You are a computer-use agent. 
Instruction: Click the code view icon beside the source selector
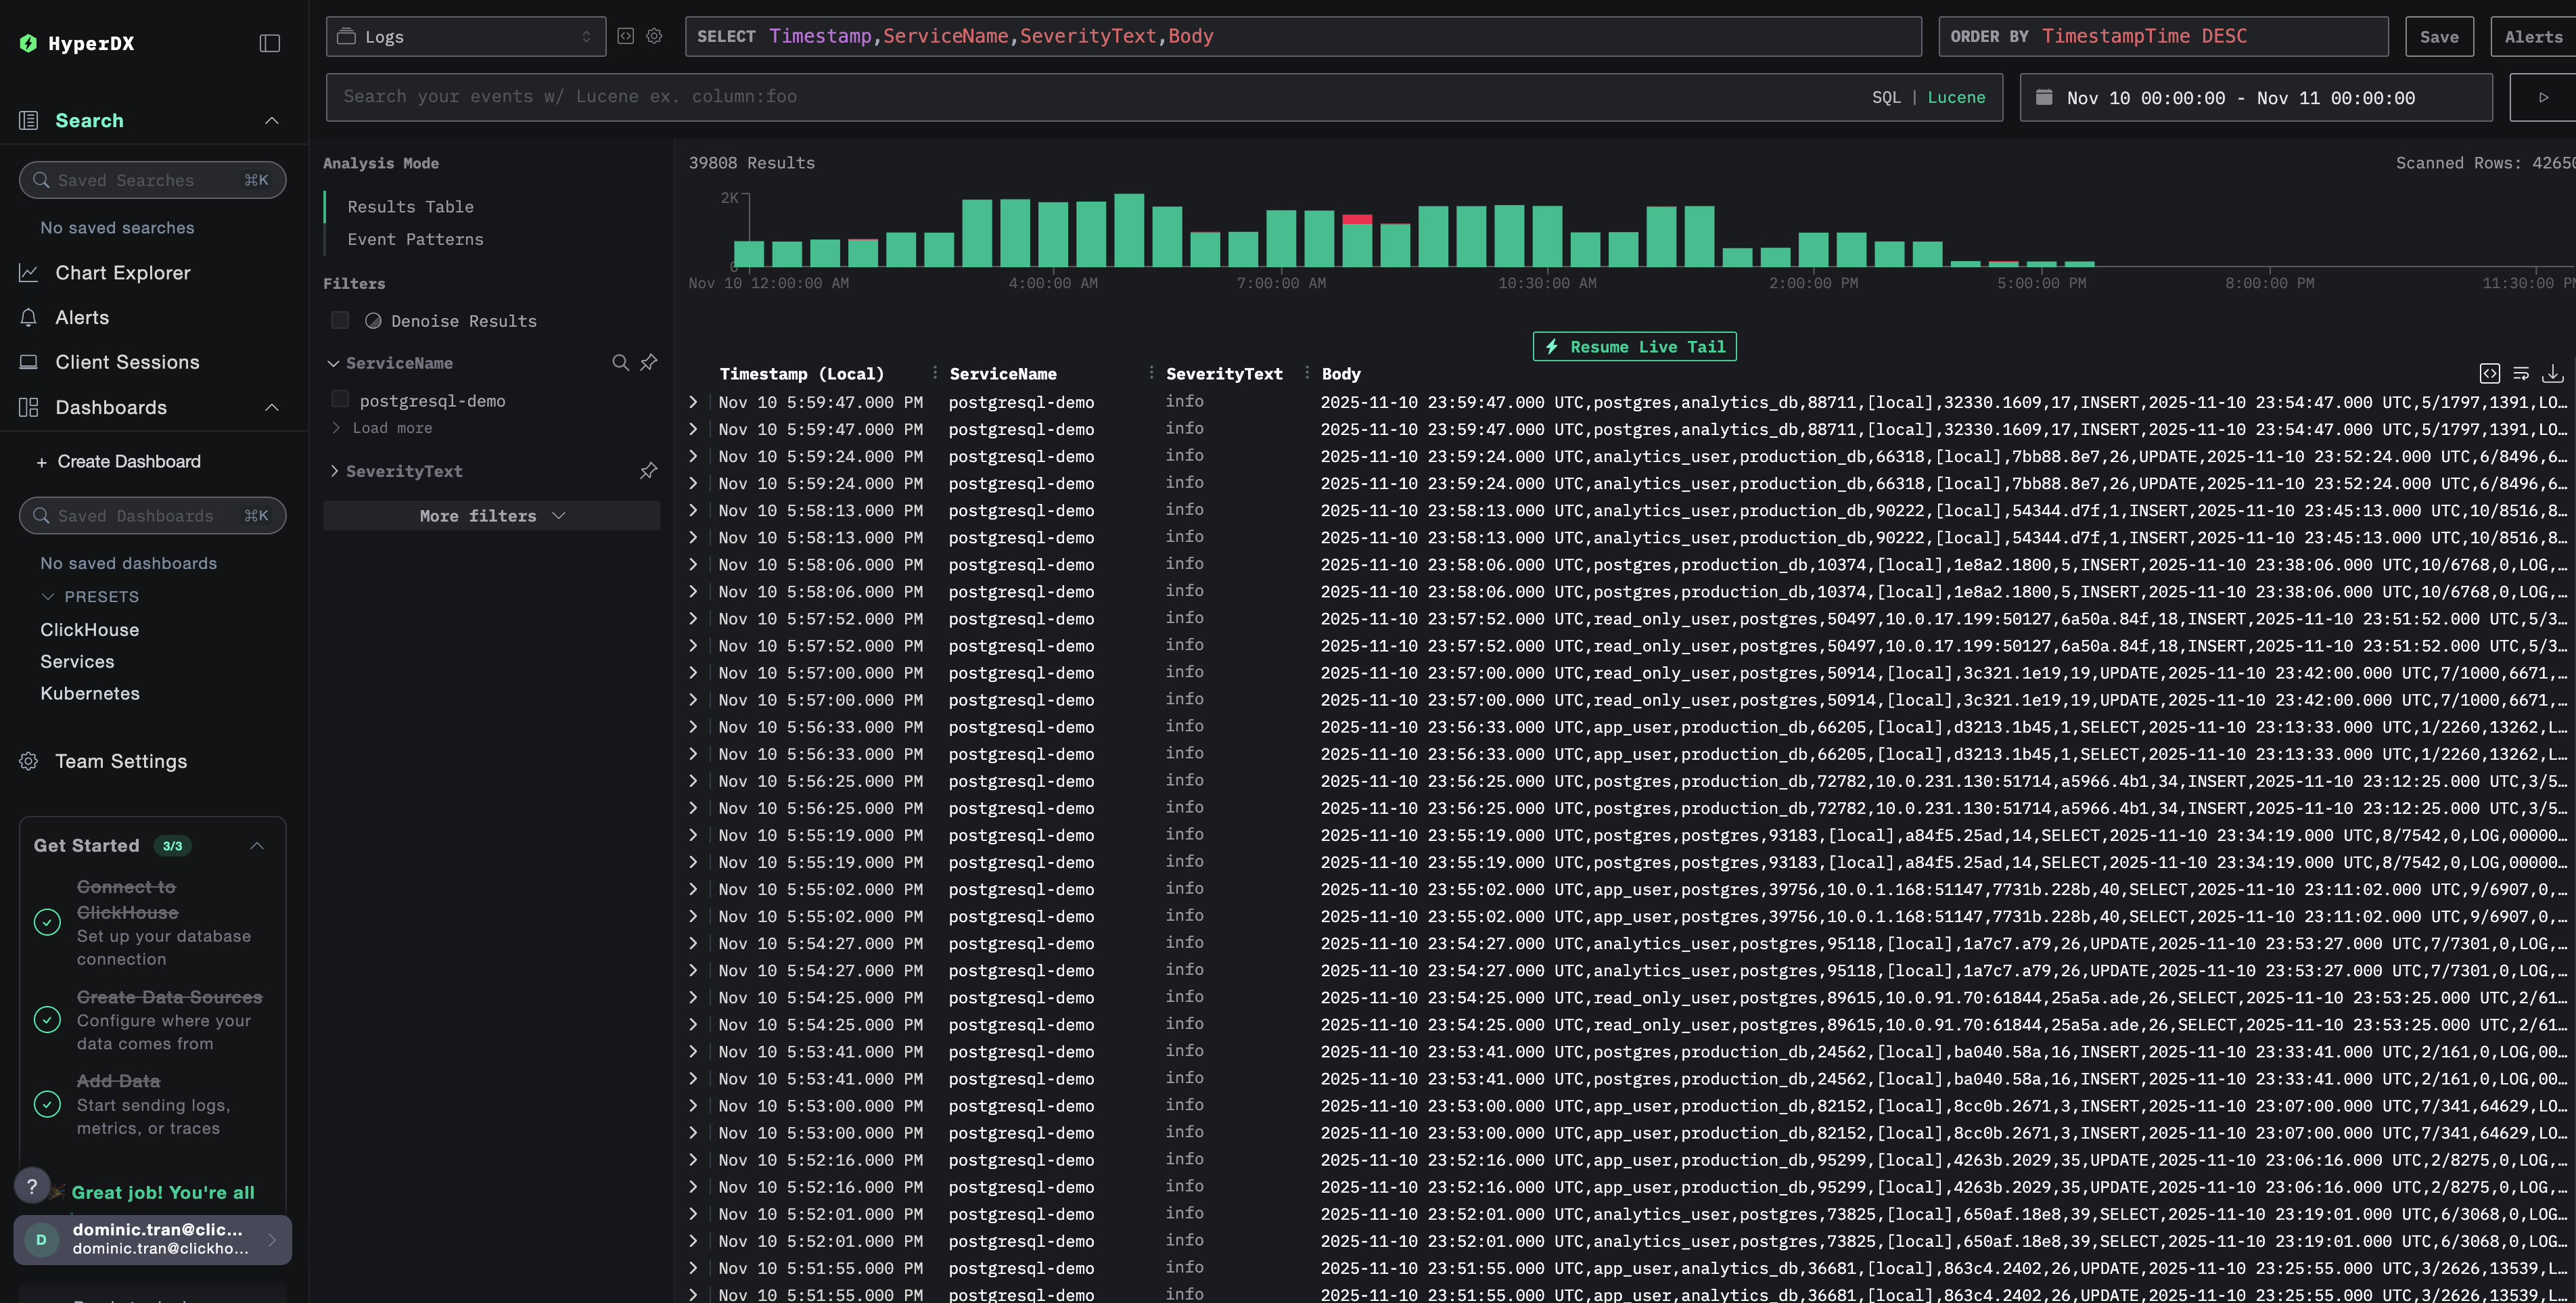tap(625, 36)
